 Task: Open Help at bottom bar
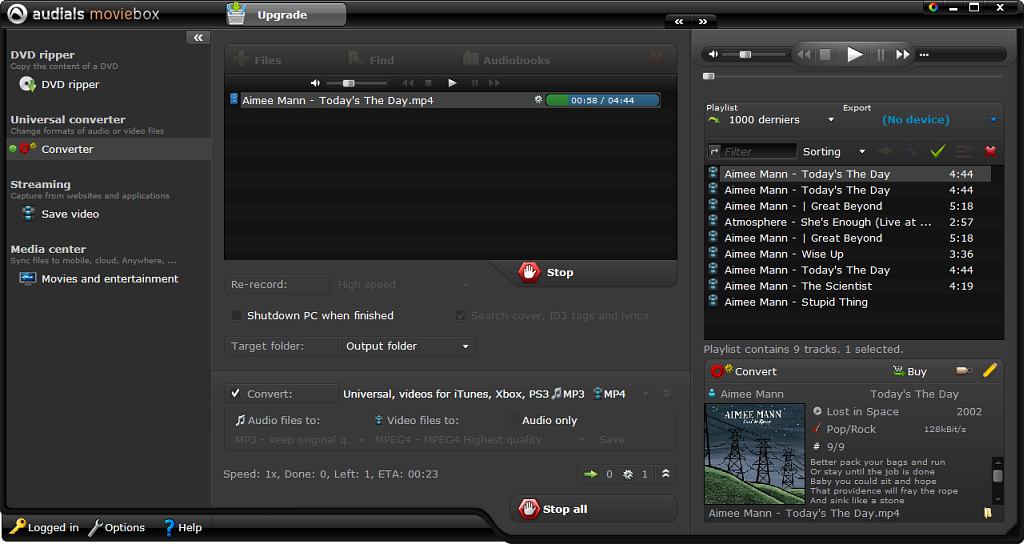click(x=182, y=527)
